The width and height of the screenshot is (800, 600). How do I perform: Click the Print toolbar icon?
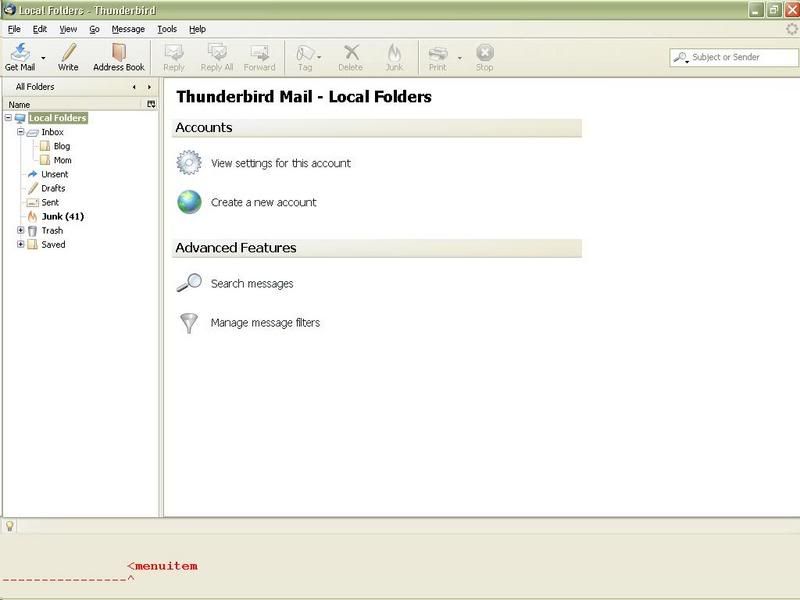click(x=438, y=53)
